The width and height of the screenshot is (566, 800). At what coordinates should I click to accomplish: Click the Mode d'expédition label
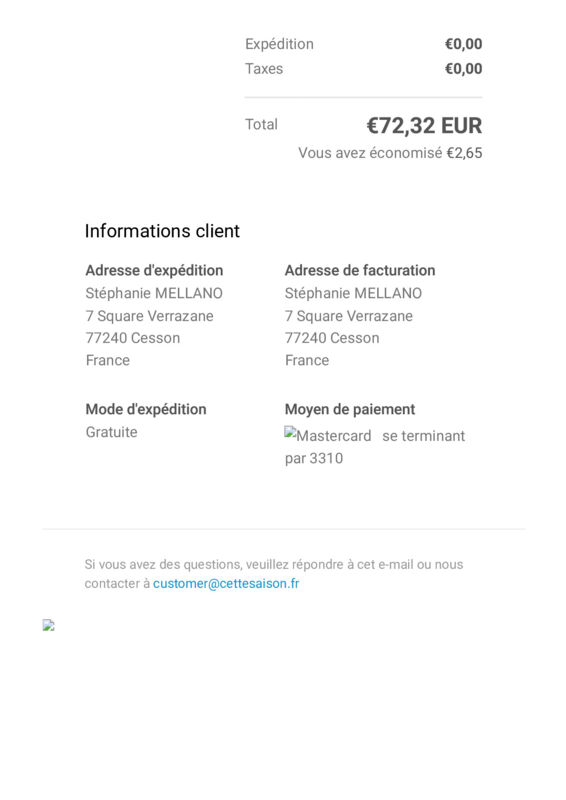pos(146,409)
